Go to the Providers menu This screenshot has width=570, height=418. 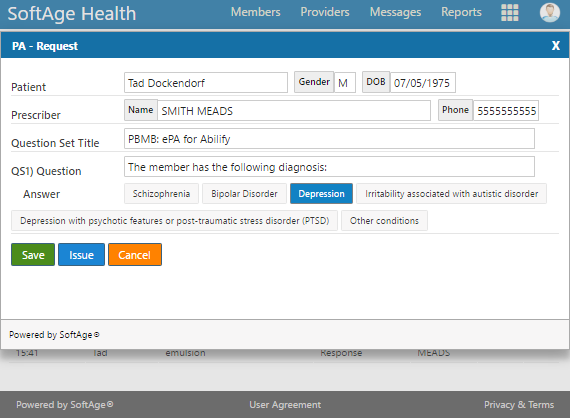pyautogui.click(x=325, y=12)
